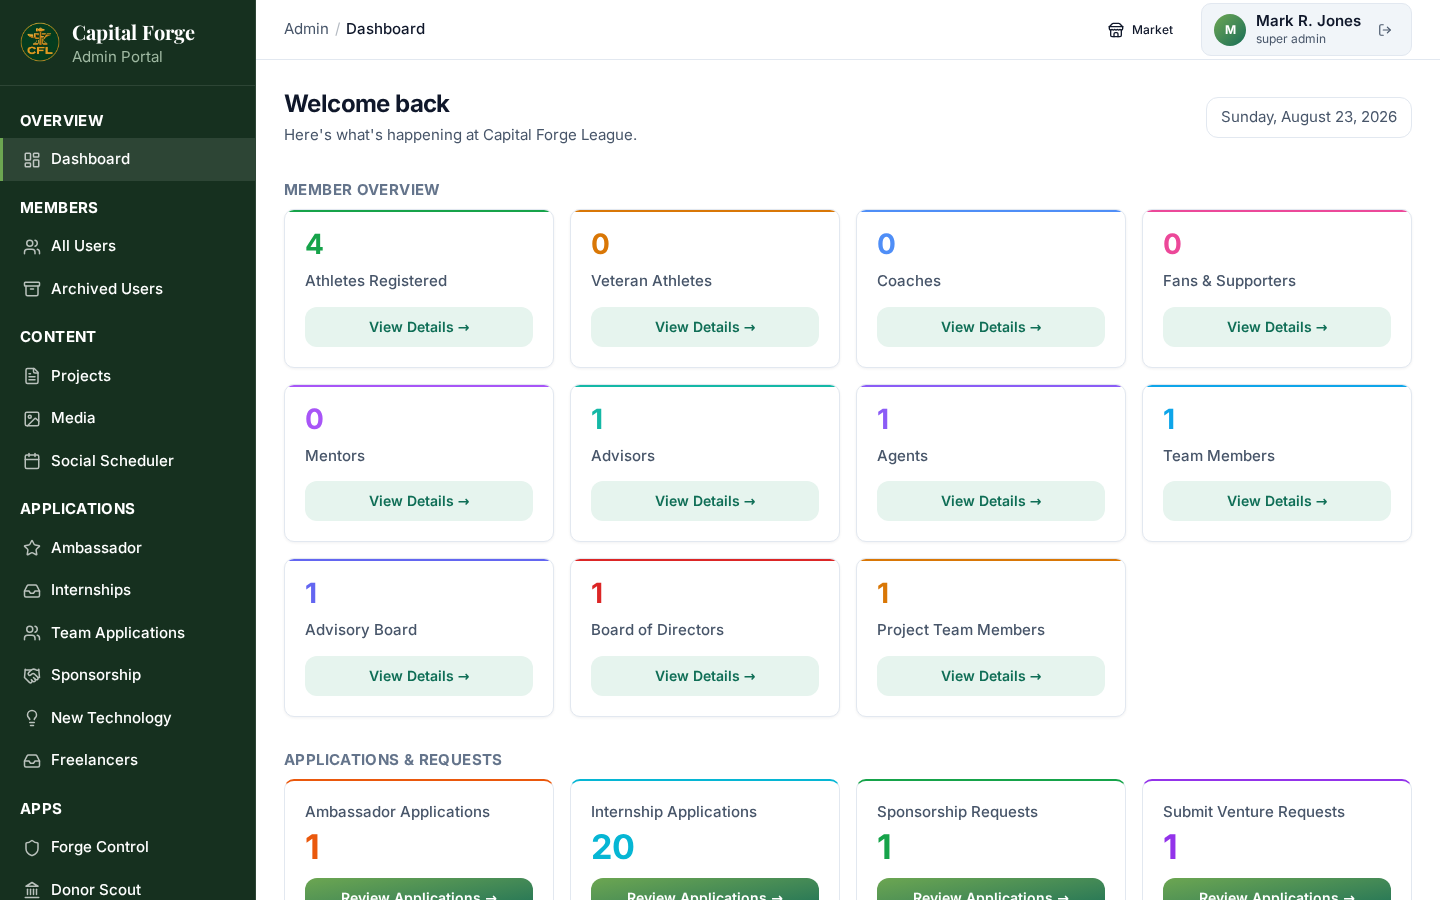
Task: View details for Team Members
Action: pos(1277,501)
